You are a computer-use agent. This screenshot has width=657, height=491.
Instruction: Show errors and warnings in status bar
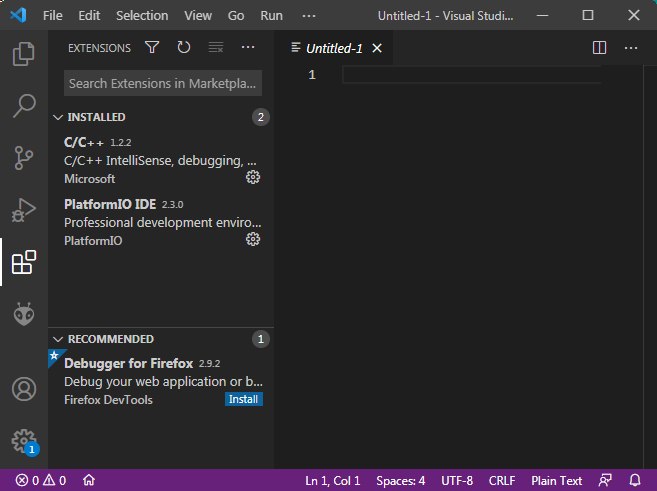pyautogui.click(x=41, y=480)
